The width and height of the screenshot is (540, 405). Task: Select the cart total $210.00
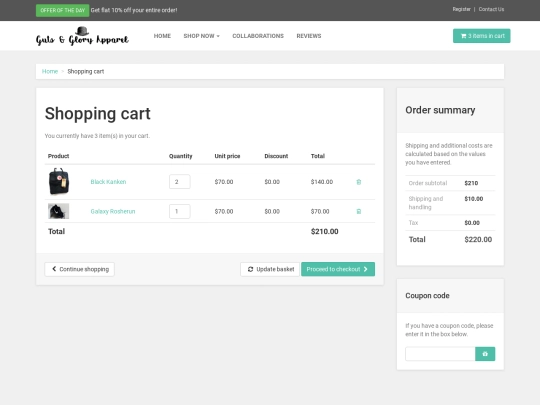coord(324,231)
